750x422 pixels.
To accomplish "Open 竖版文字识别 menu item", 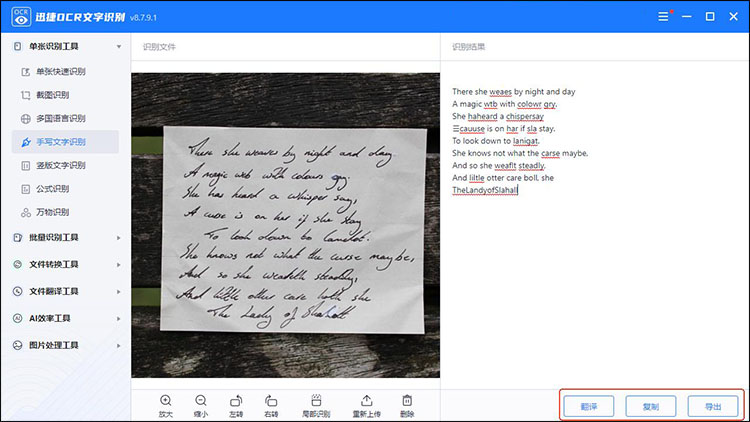I will (65, 166).
